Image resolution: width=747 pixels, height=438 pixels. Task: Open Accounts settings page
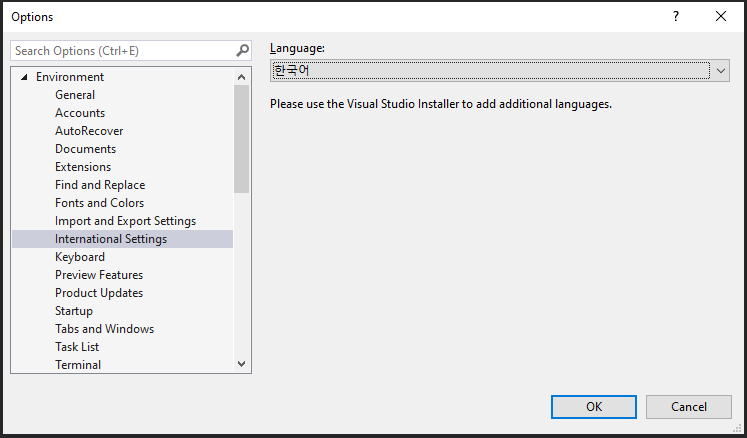[x=80, y=113]
